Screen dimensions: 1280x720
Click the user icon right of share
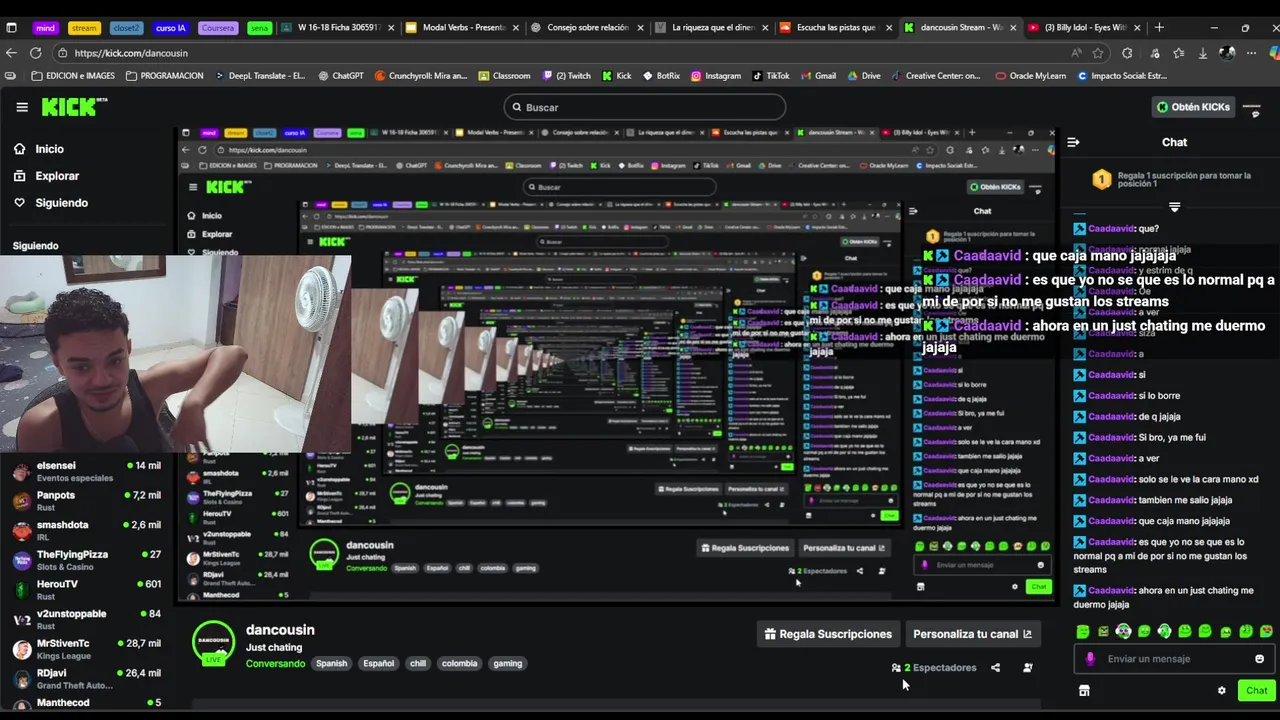pyautogui.click(x=1027, y=668)
